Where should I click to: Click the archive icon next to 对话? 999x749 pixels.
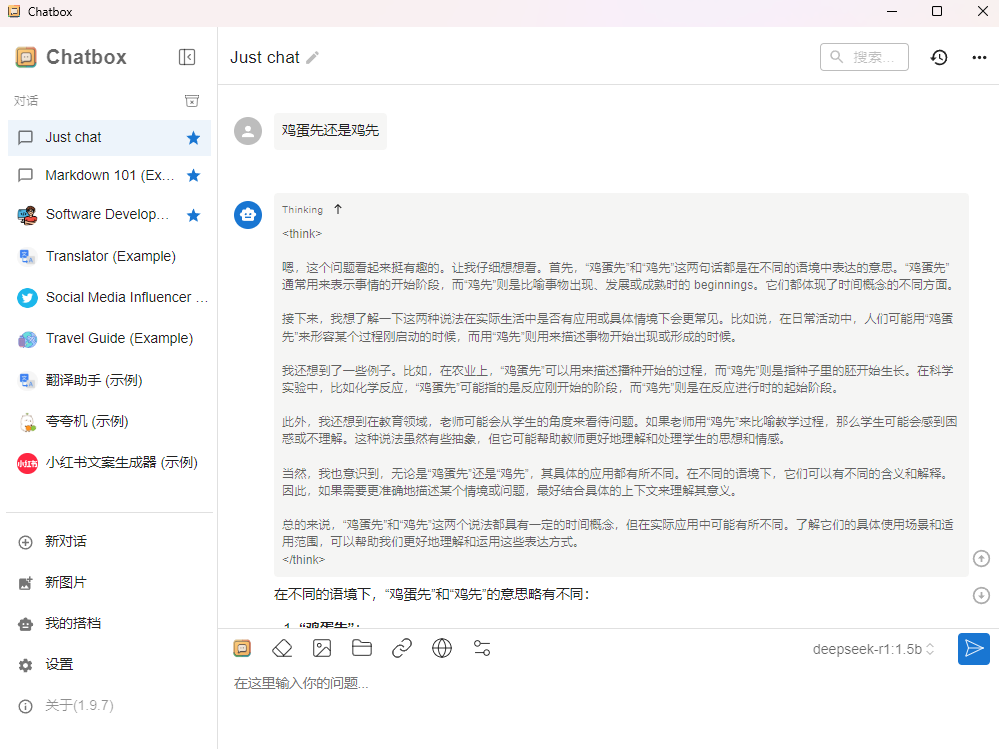click(x=192, y=101)
